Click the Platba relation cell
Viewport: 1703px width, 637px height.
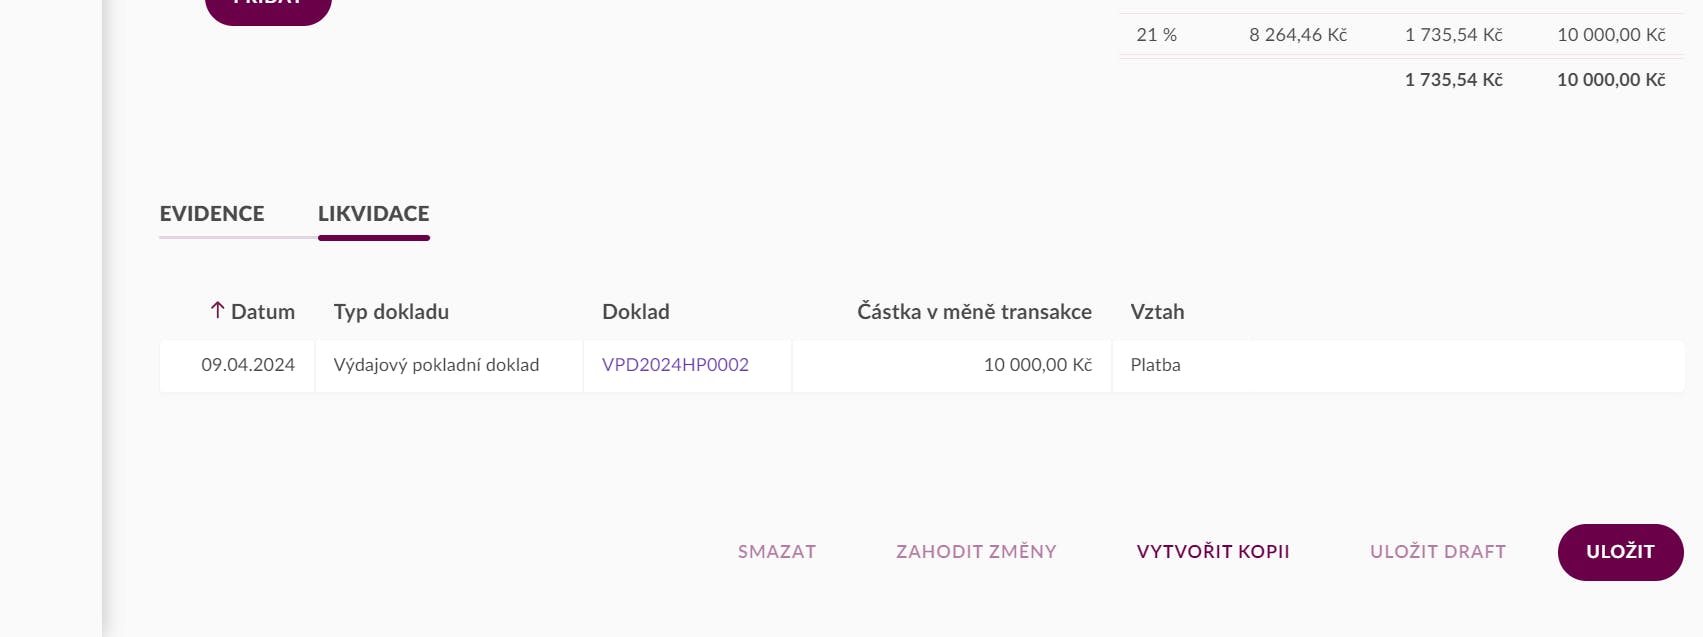coord(1398,365)
